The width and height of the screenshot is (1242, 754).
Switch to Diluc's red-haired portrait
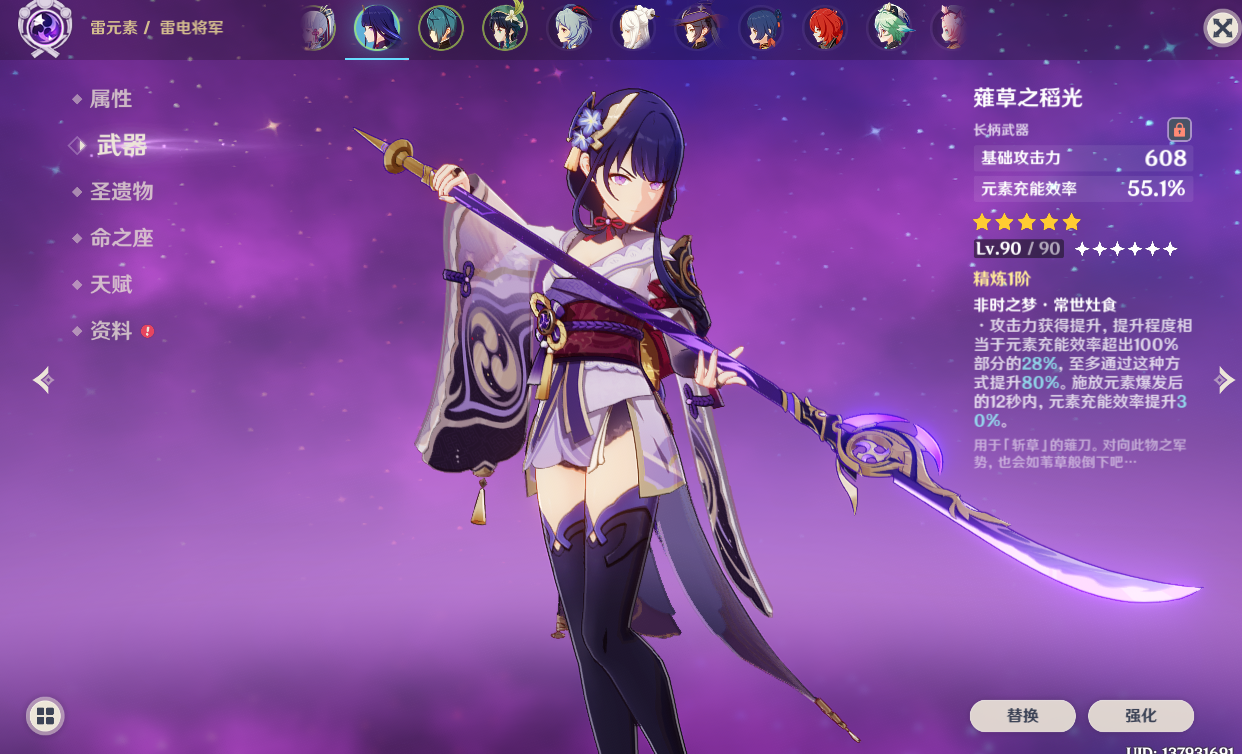(826, 28)
